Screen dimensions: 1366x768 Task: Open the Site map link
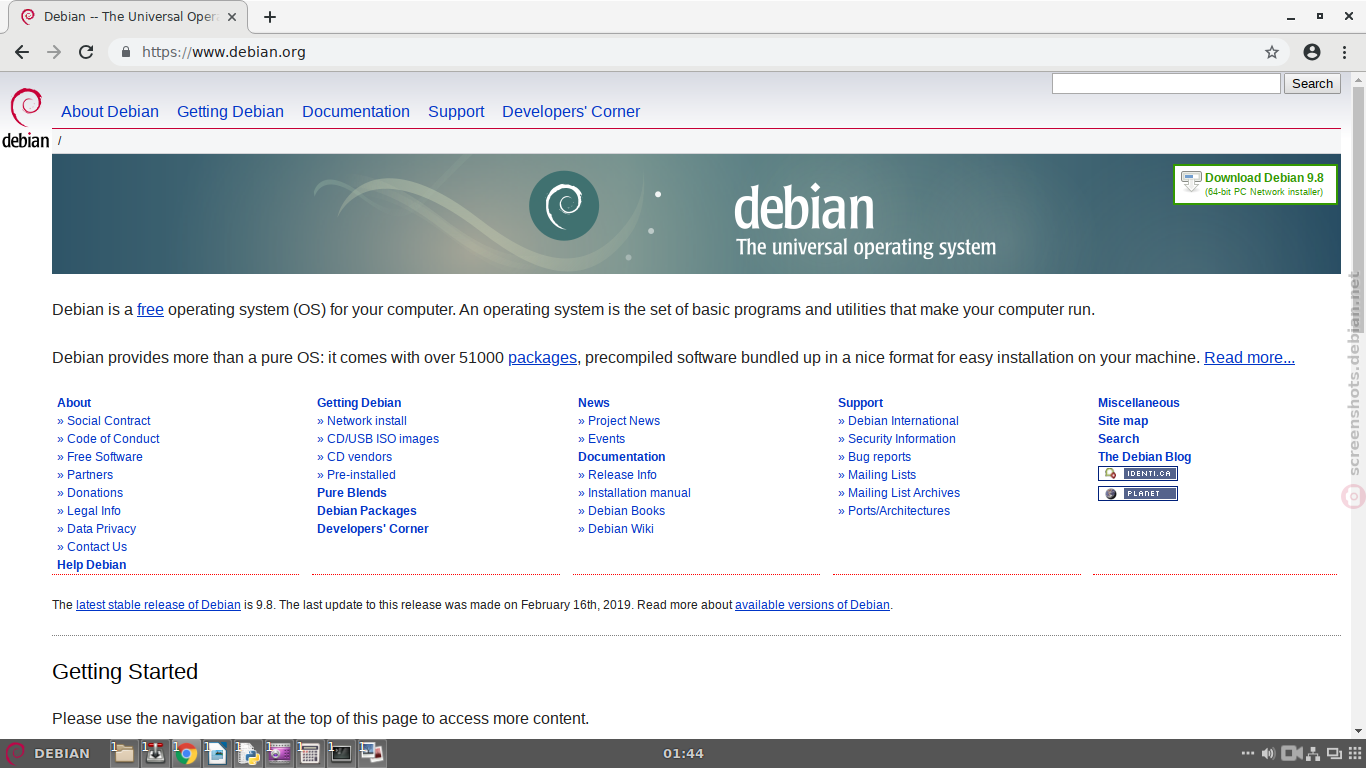coord(1123,421)
